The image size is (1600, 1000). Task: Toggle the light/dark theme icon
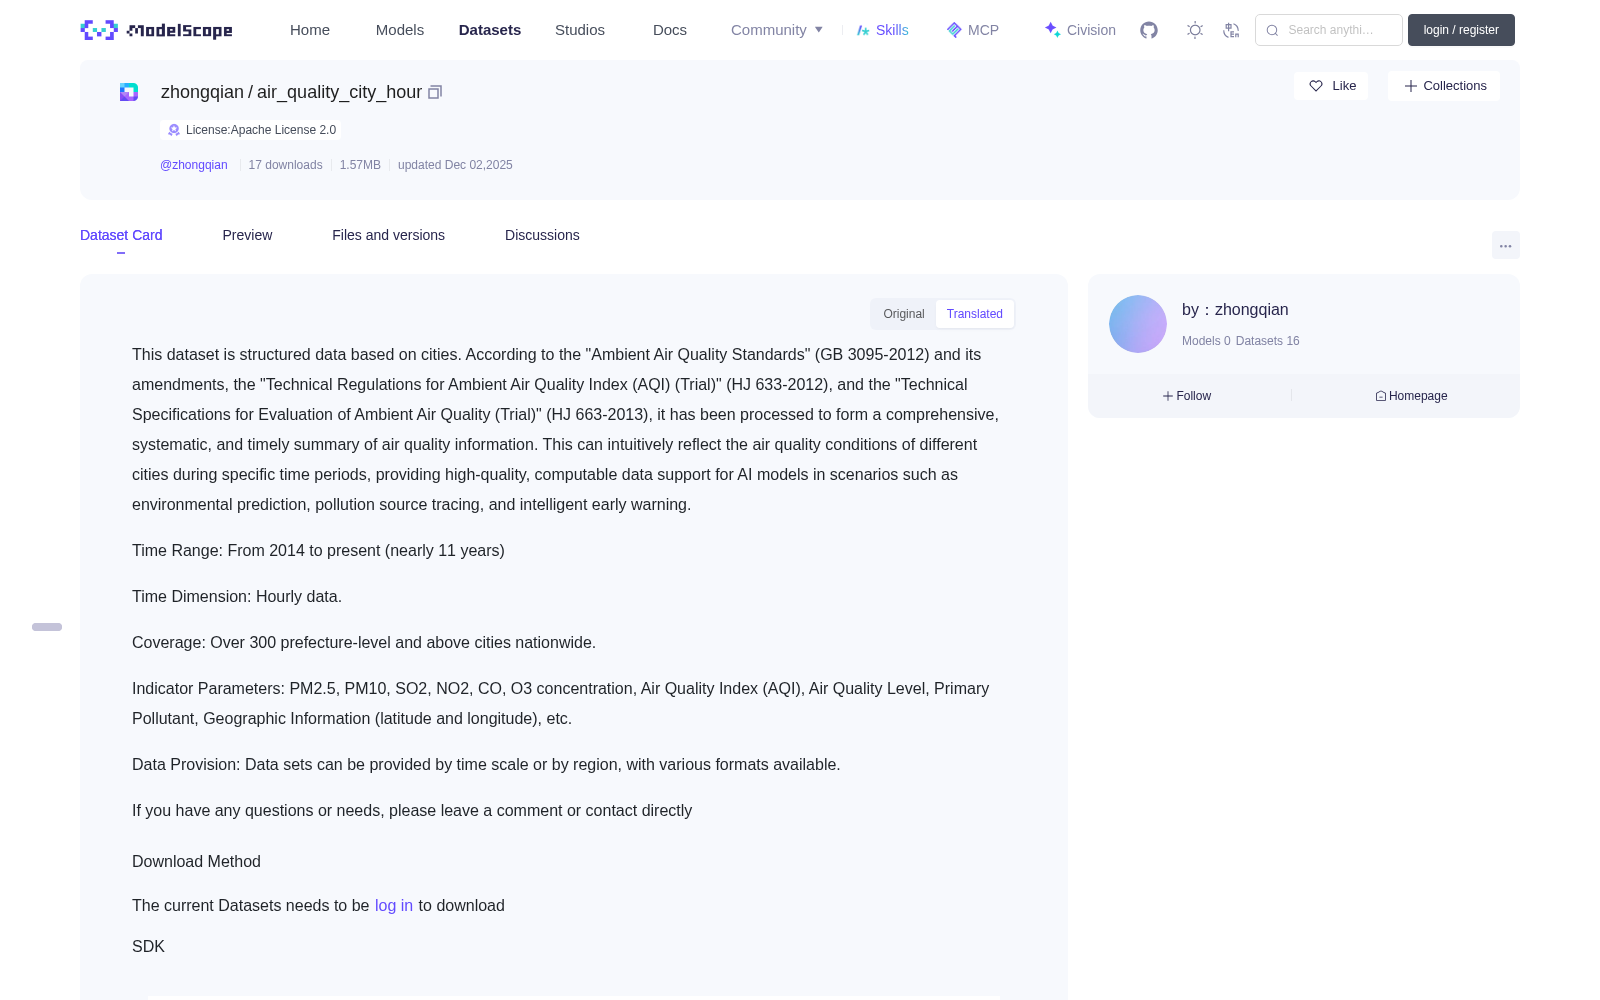[x=1195, y=30]
